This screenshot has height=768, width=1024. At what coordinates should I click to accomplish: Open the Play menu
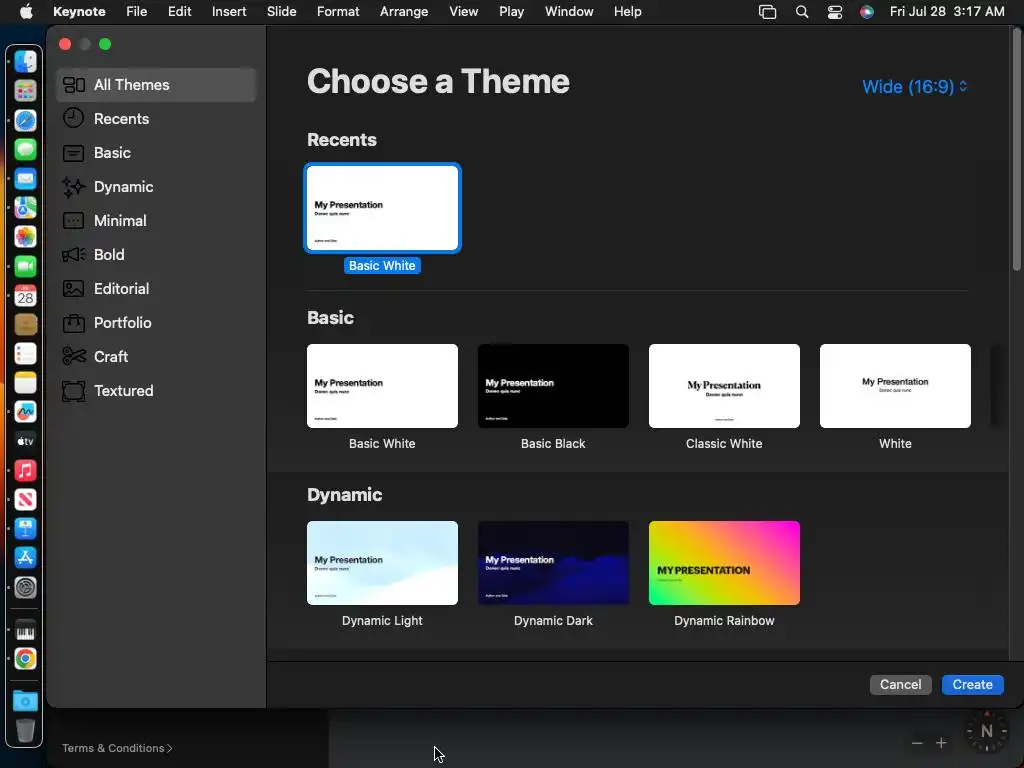pos(511,12)
